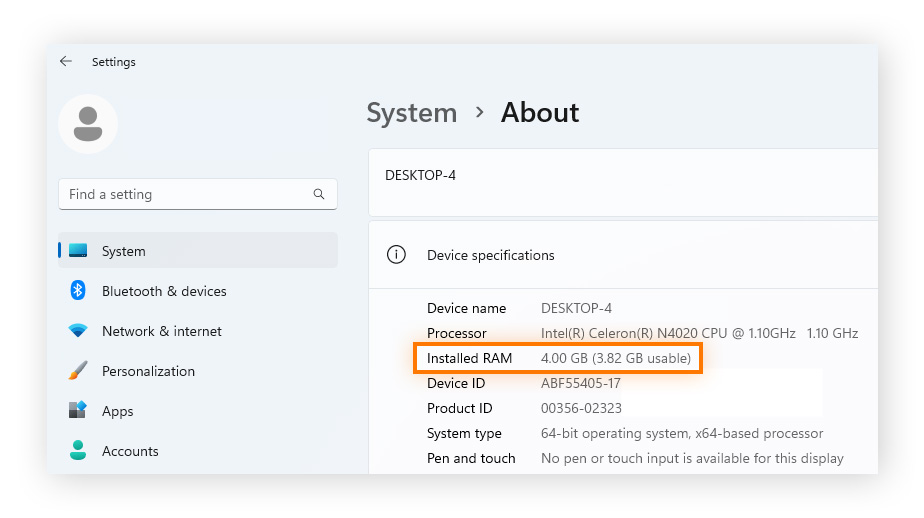Select the Installed RAM label
This screenshot has width=924, height=518.
click(x=469, y=358)
